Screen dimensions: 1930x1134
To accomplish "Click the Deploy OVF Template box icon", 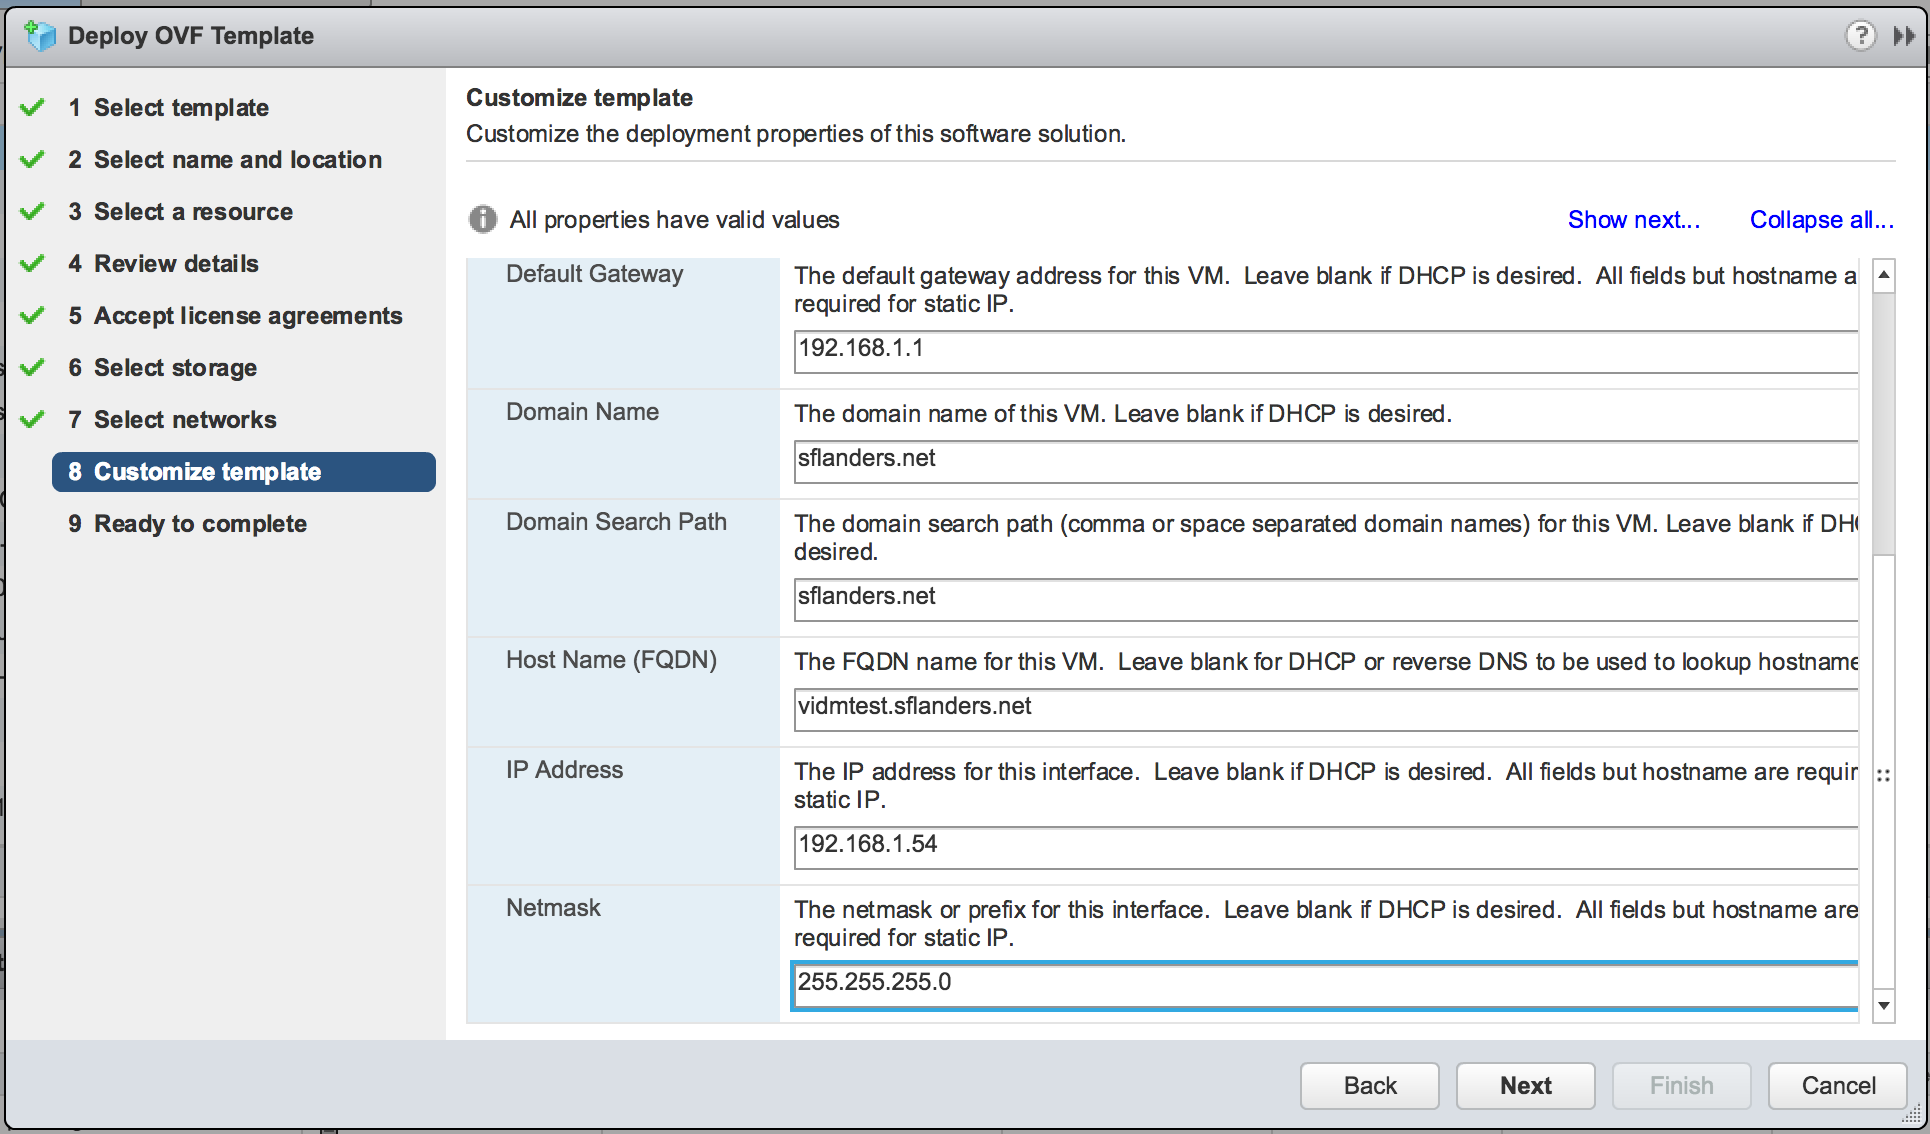I will pos(41,36).
